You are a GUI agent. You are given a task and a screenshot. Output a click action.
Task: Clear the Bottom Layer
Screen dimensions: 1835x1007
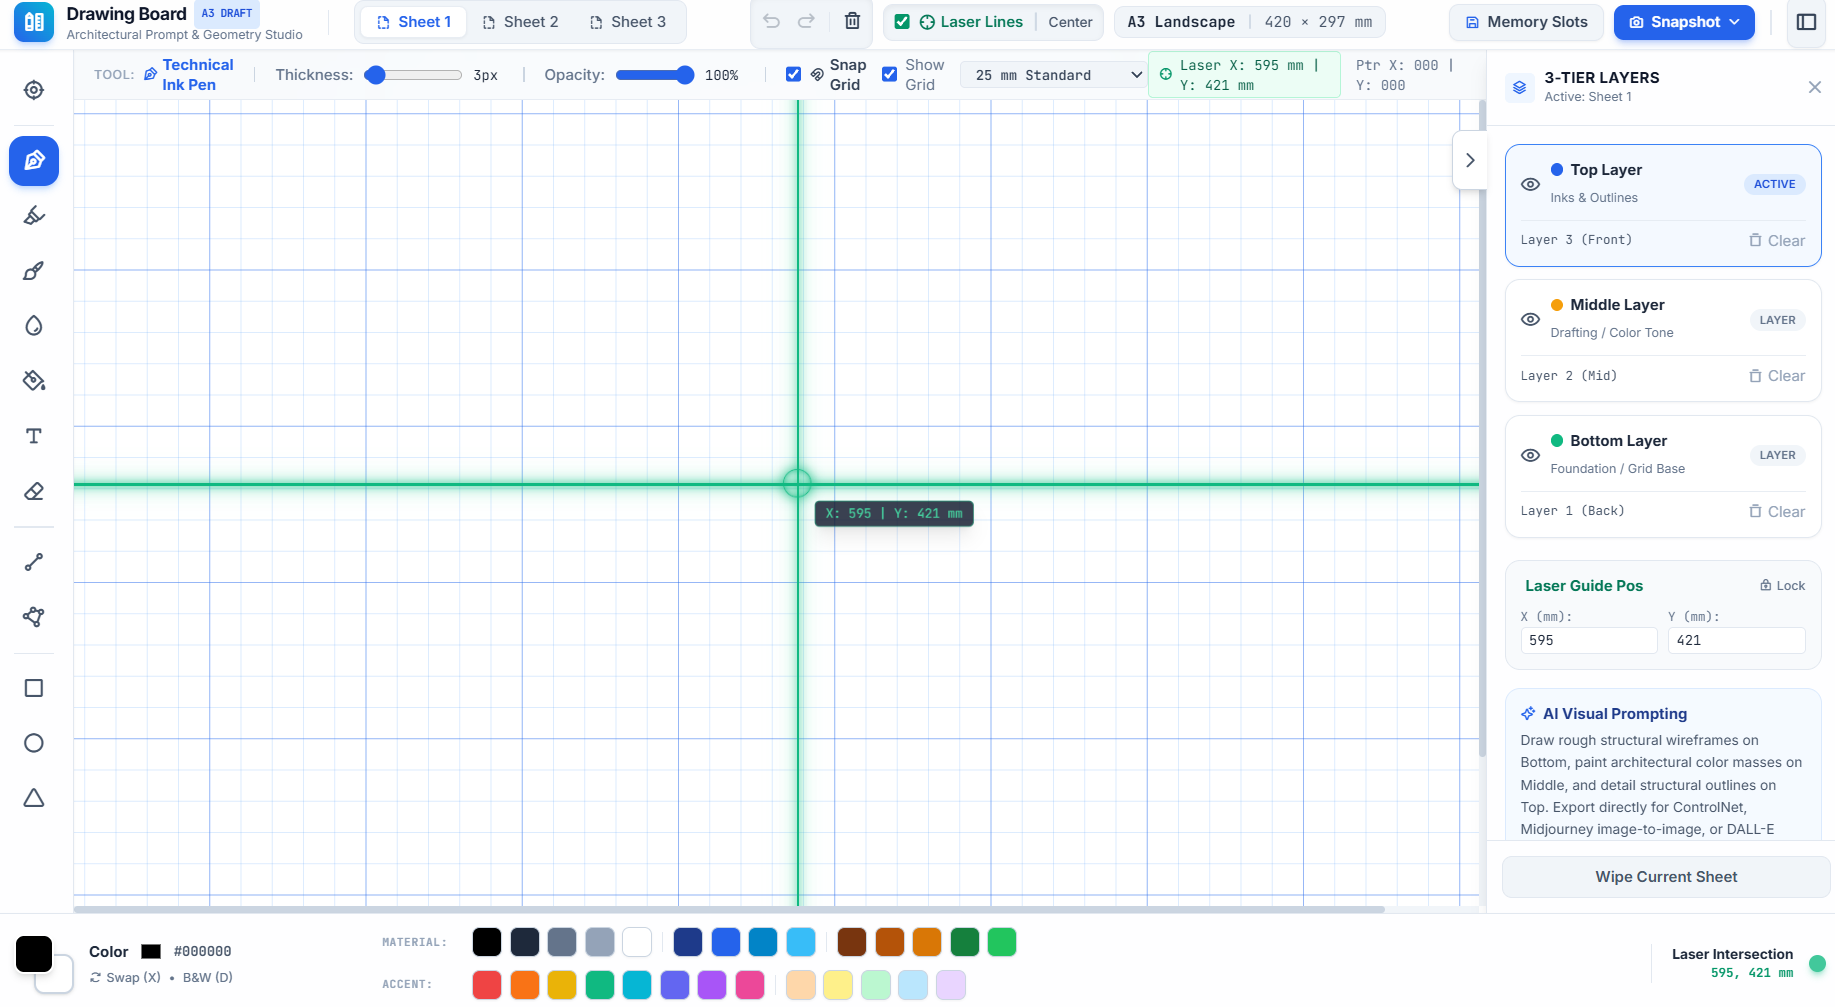(x=1776, y=512)
